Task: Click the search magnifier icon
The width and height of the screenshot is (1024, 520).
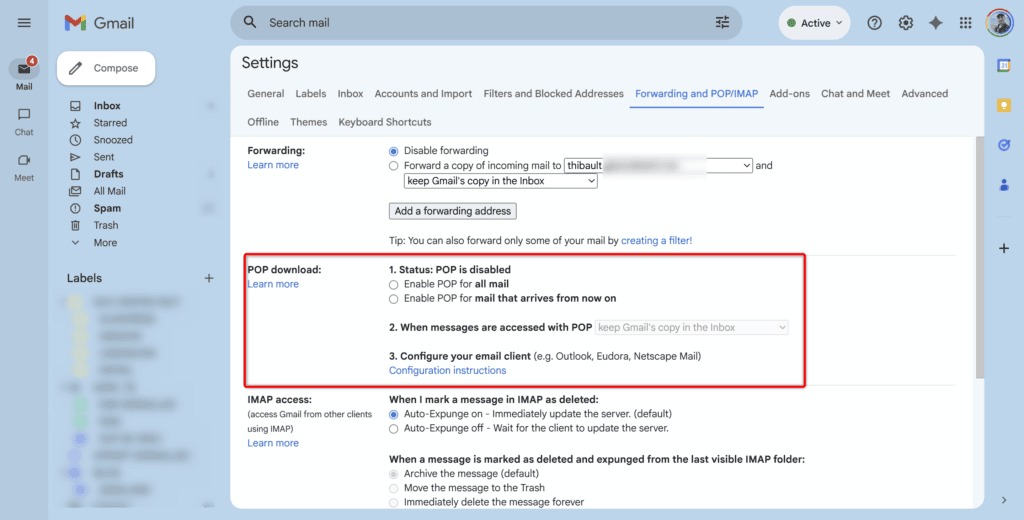Action: pyautogui.click(x=249, y=22)
